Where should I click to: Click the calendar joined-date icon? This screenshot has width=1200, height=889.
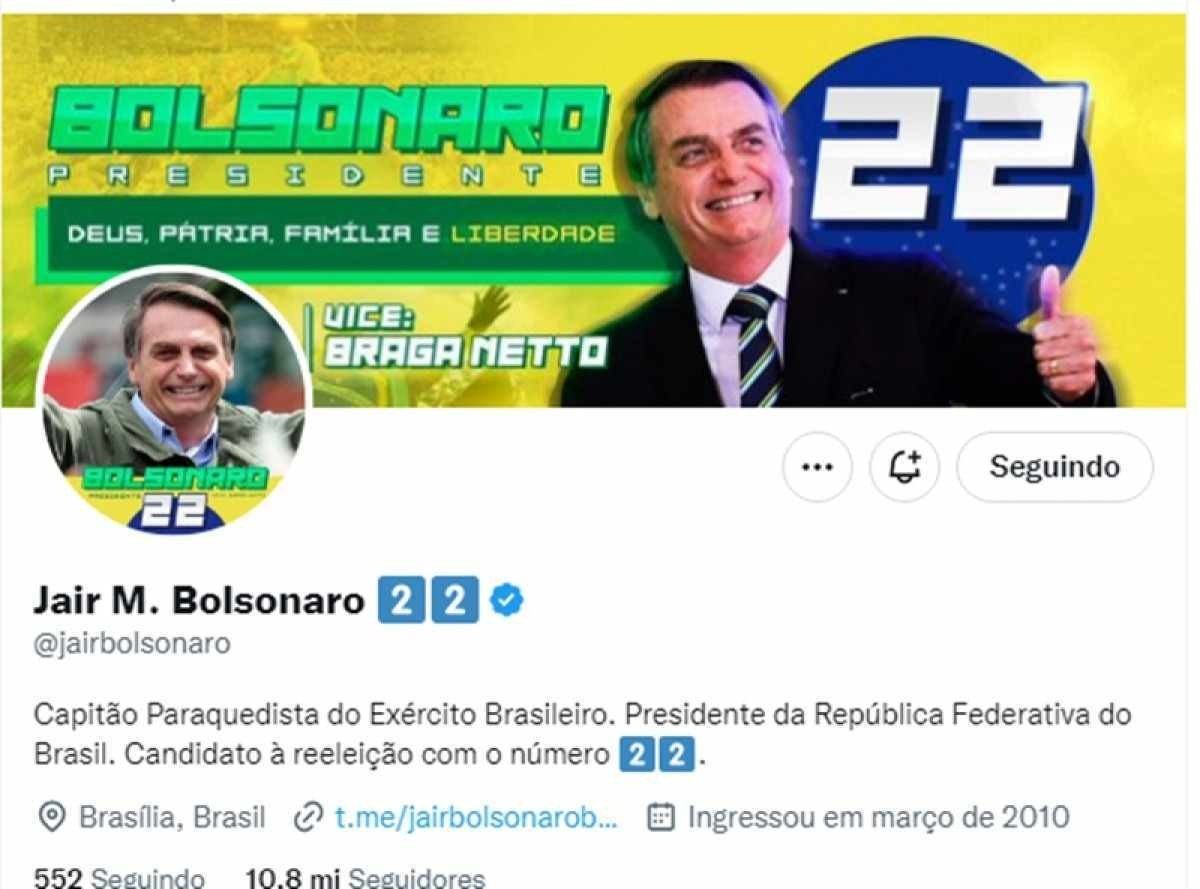(661, 817)
